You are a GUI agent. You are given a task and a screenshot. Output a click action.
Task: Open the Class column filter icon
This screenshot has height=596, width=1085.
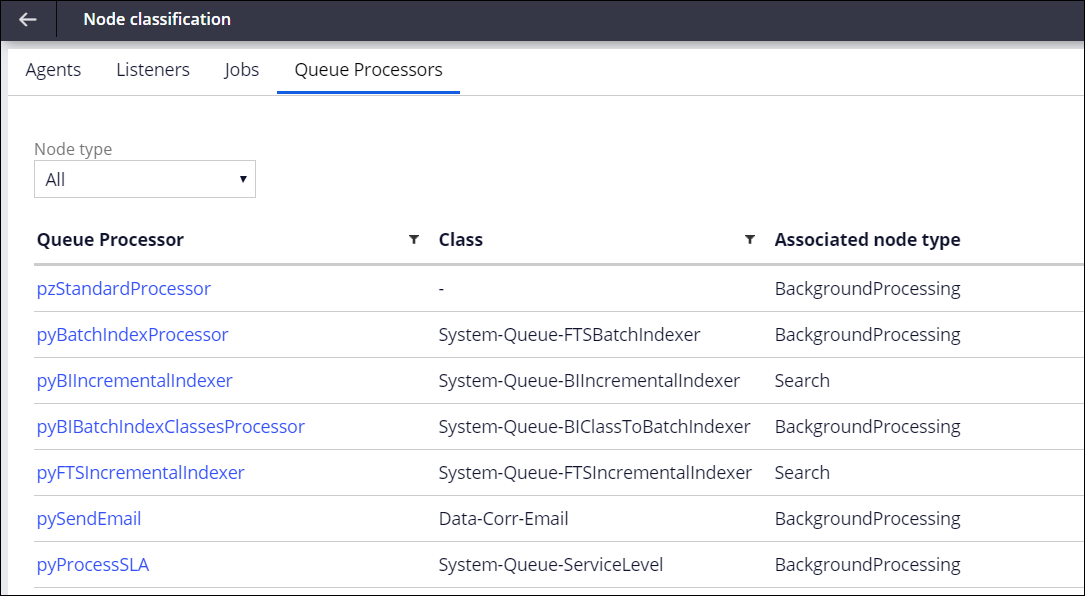(750, 240)
